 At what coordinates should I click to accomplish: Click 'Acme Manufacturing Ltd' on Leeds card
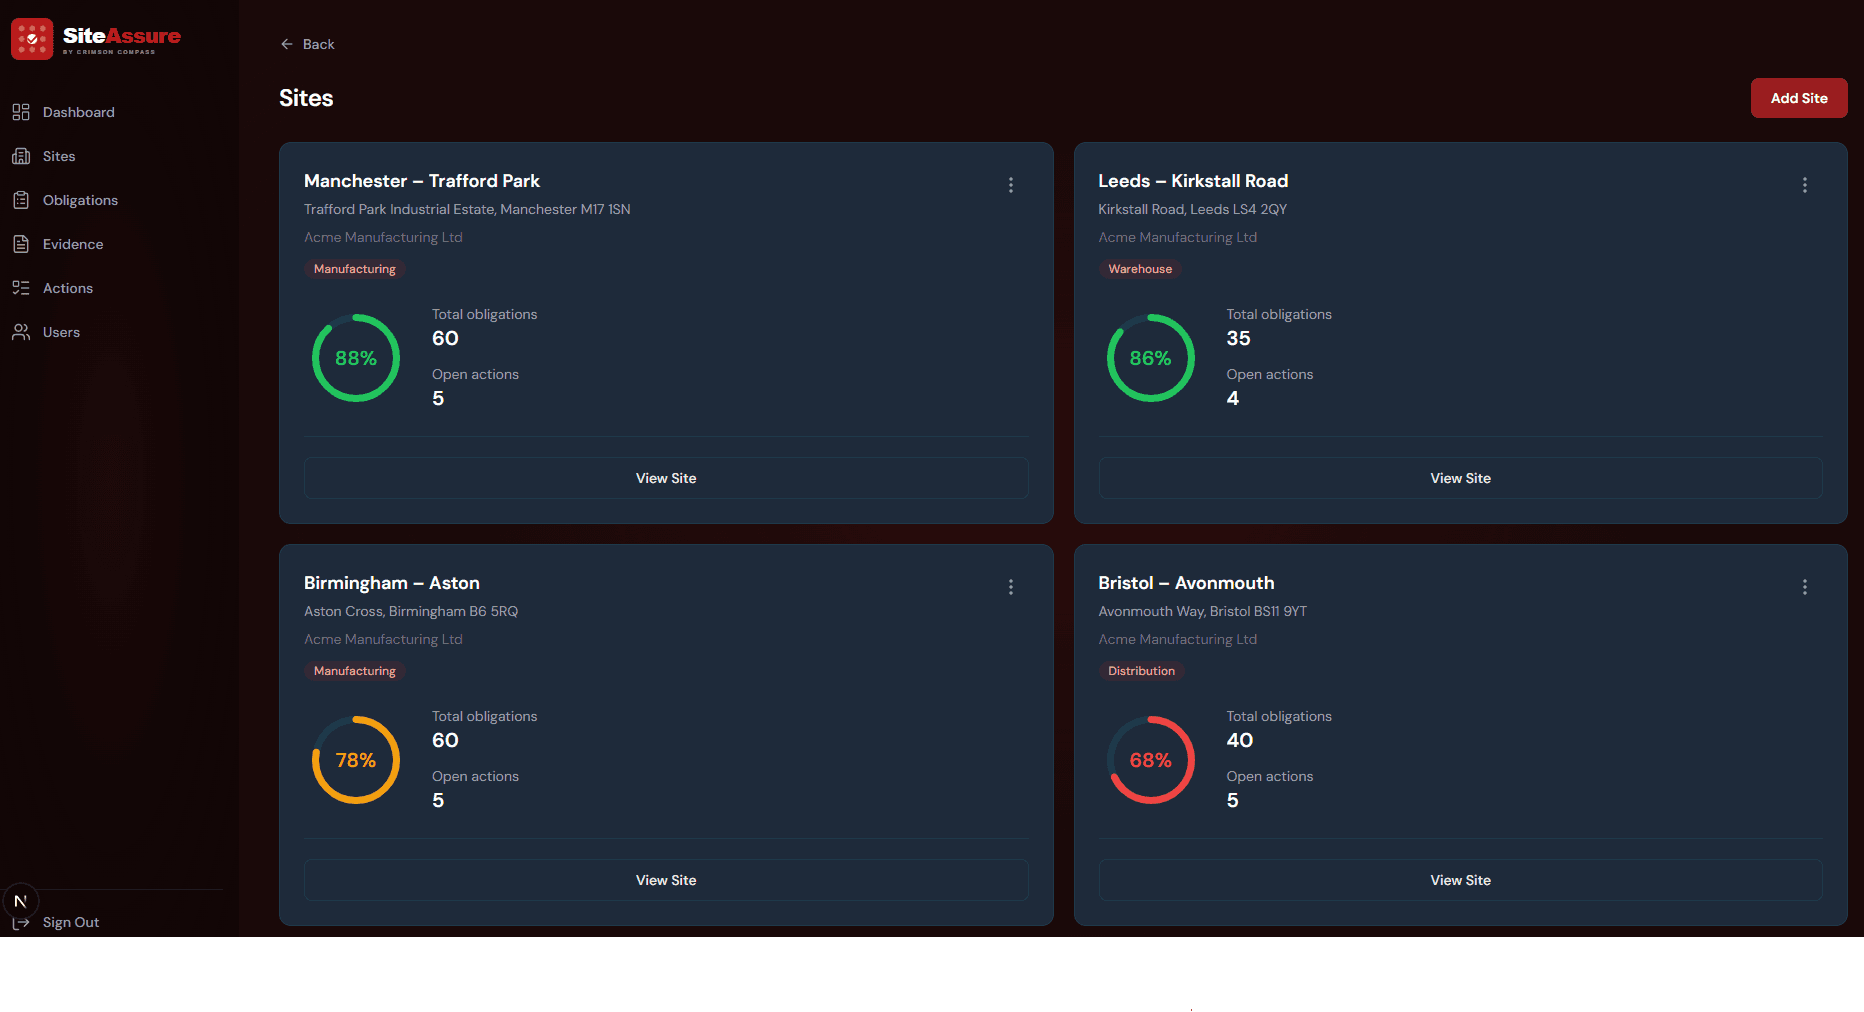[1177, 237]
